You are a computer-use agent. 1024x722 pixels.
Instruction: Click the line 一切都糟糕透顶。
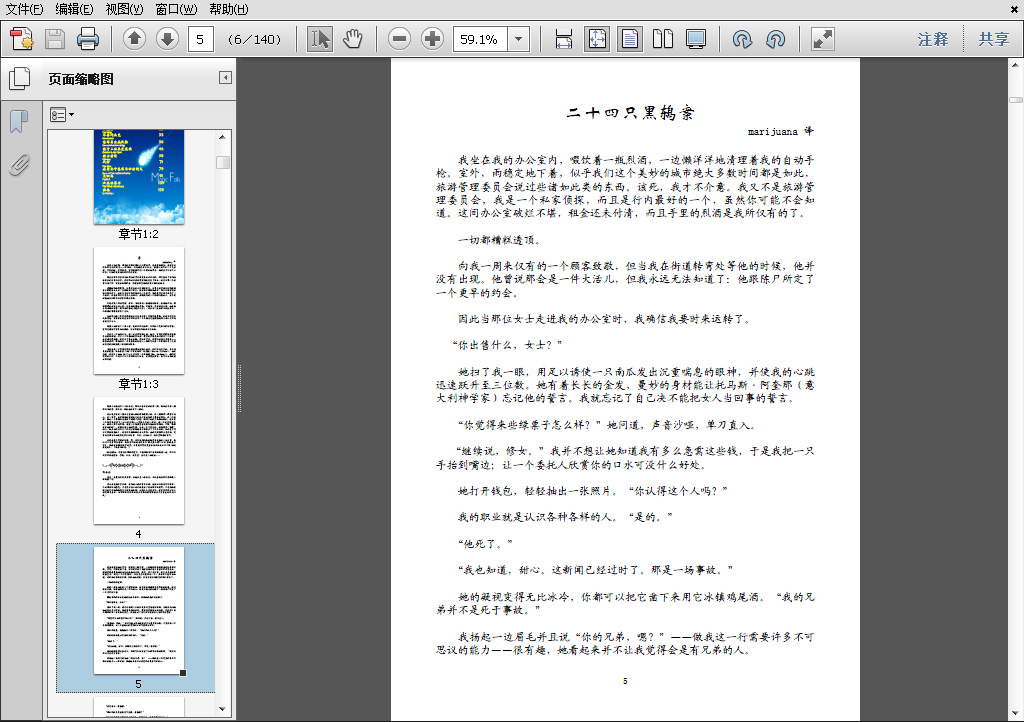click(500, 240)
